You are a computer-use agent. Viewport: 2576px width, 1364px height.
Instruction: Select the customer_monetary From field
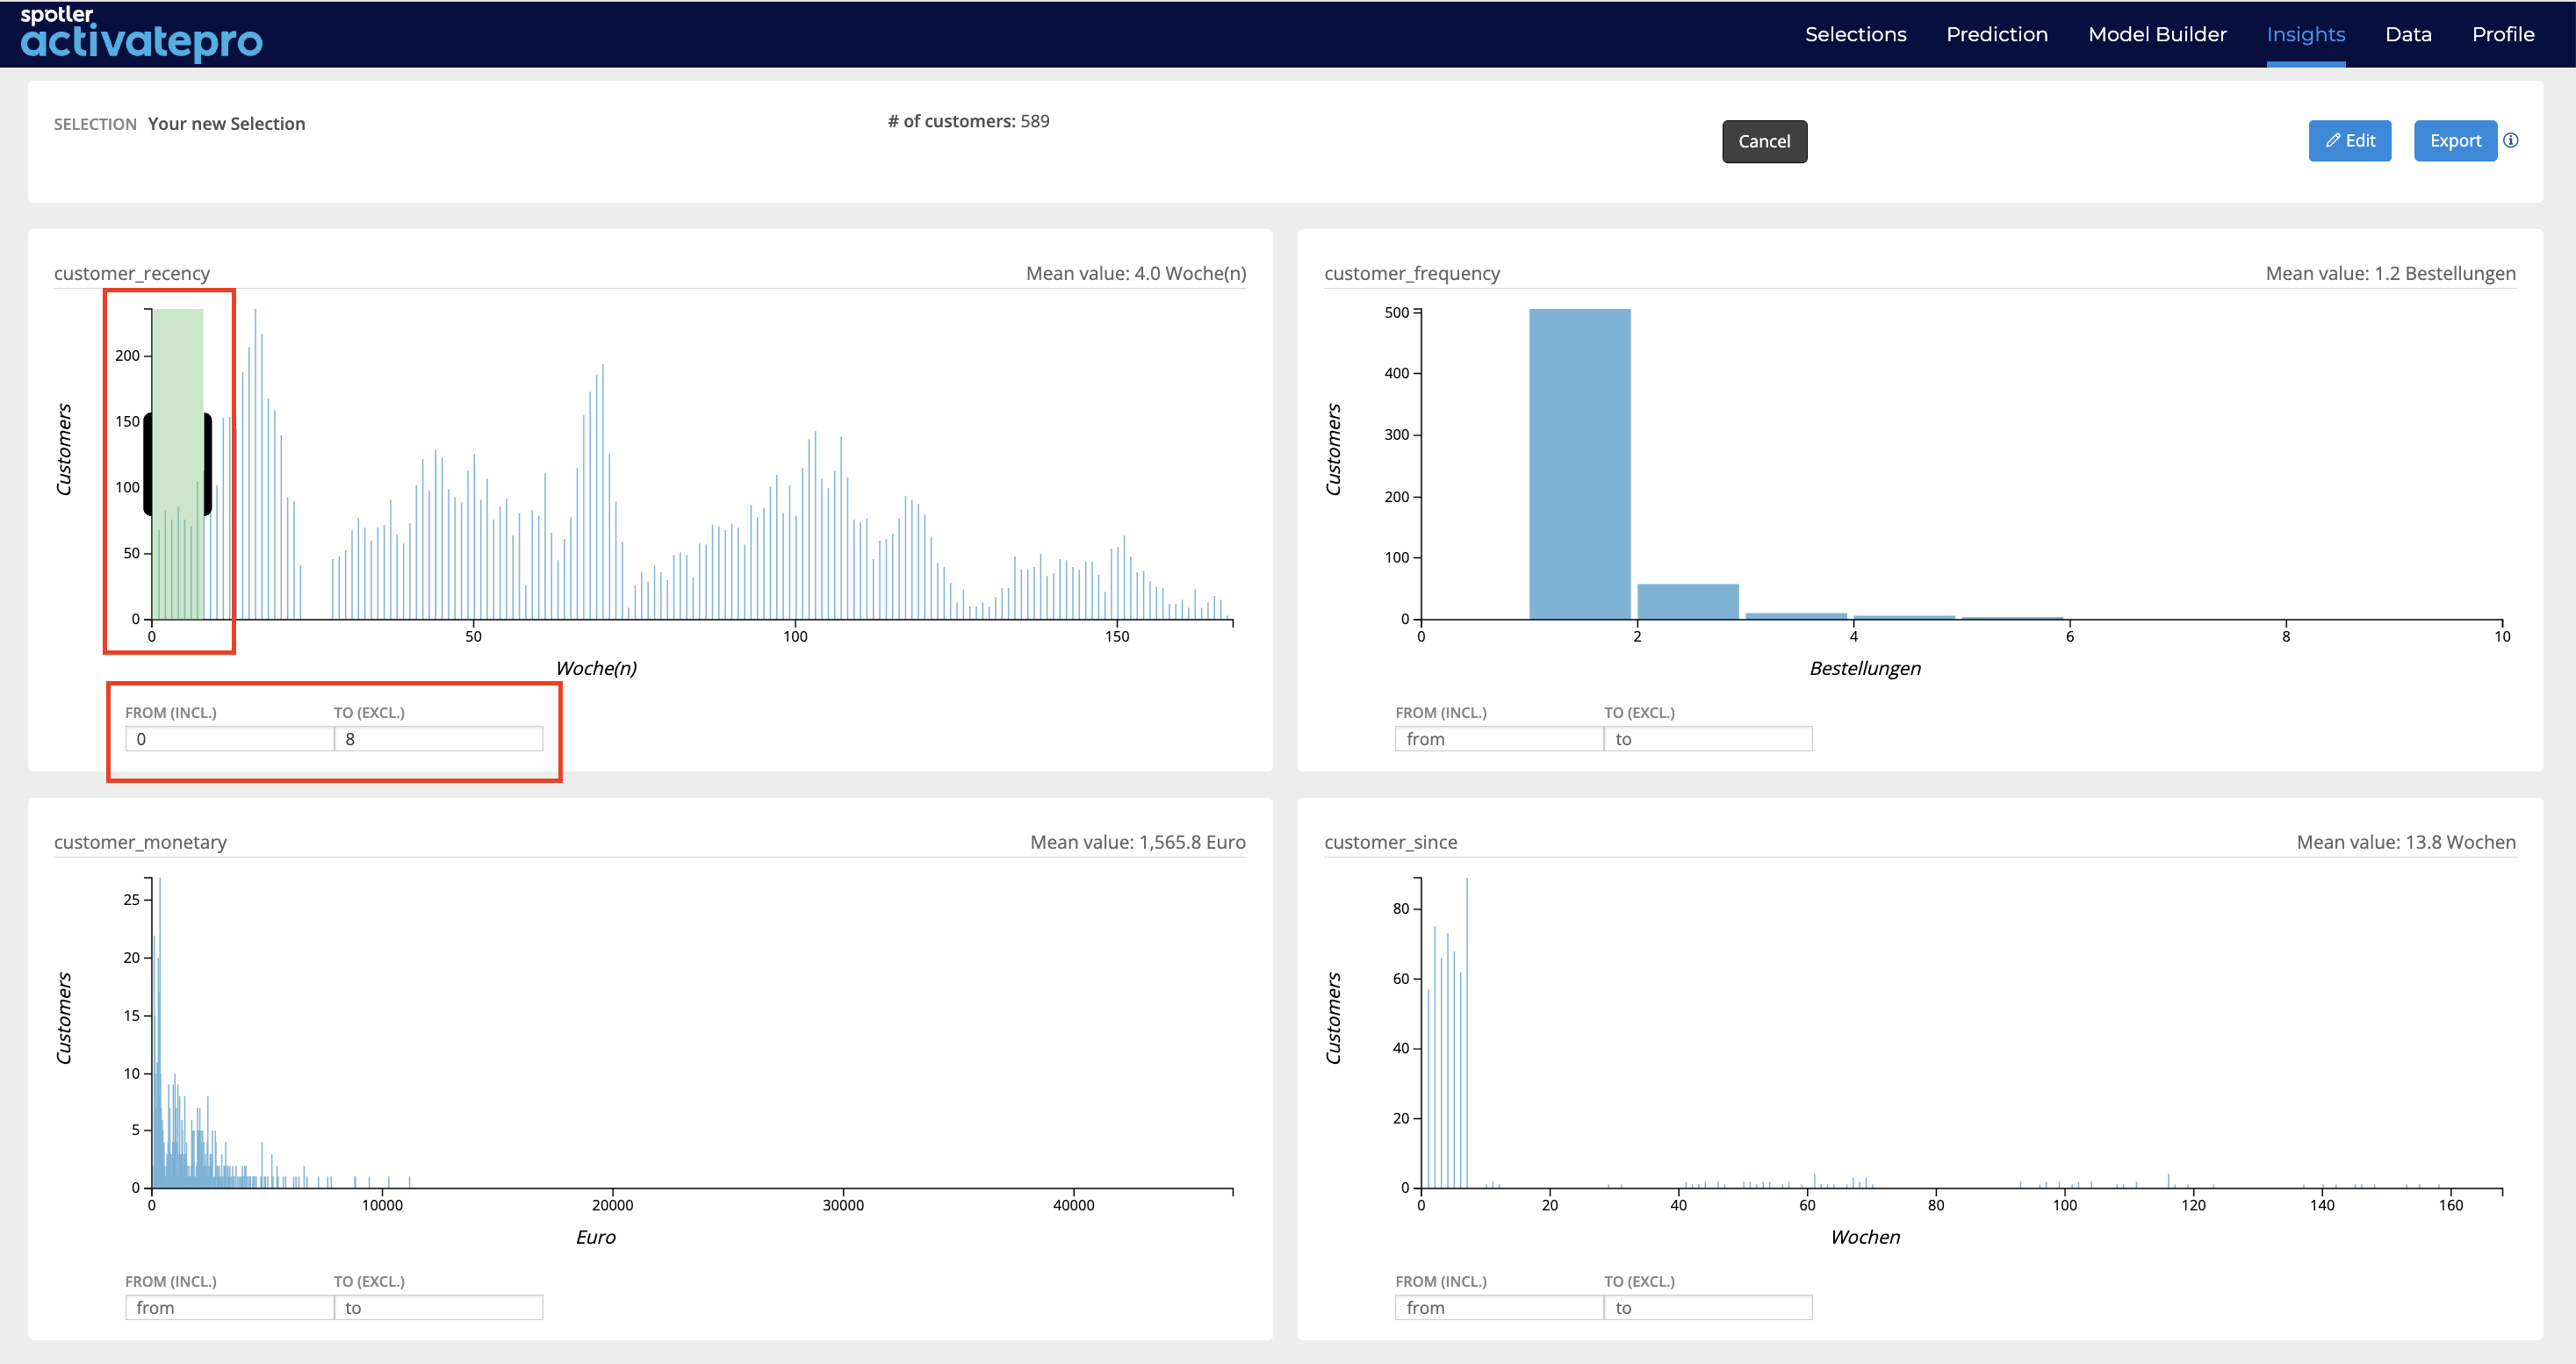229,1308
